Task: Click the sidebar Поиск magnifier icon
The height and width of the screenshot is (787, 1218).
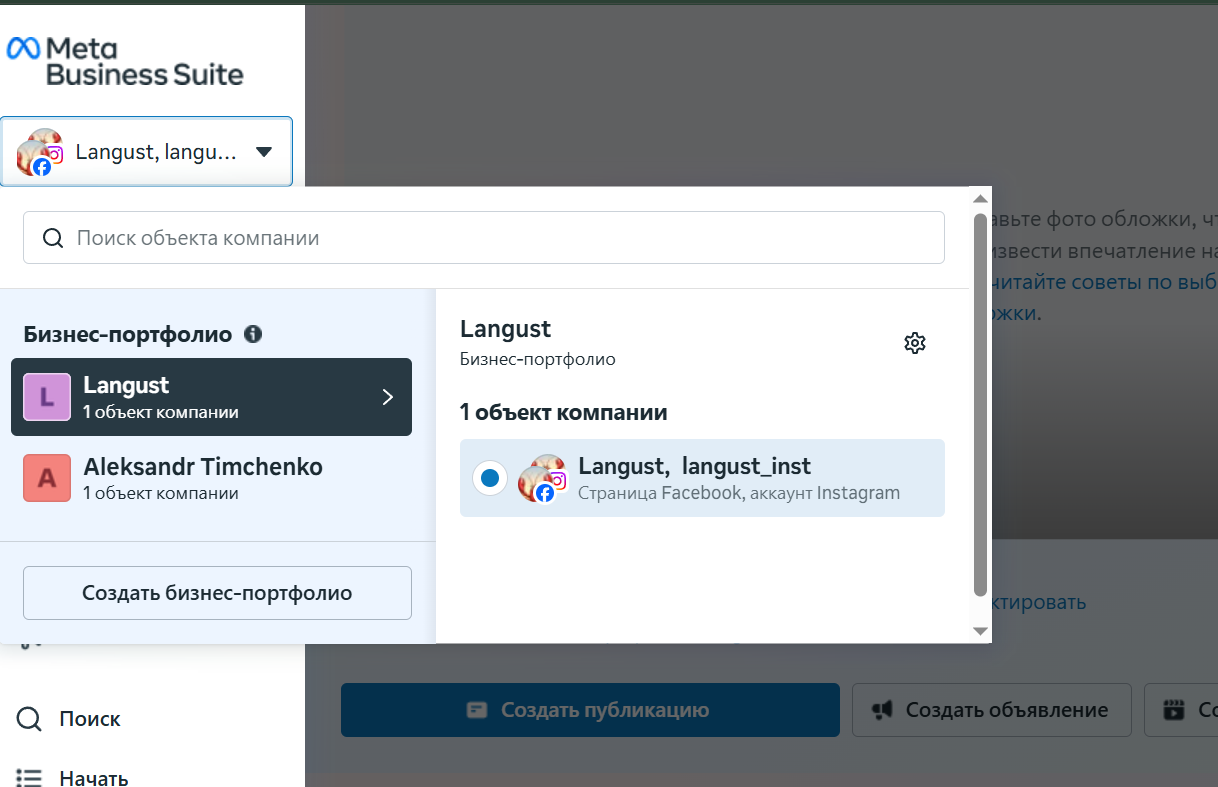Action: [x=30, y=719]
